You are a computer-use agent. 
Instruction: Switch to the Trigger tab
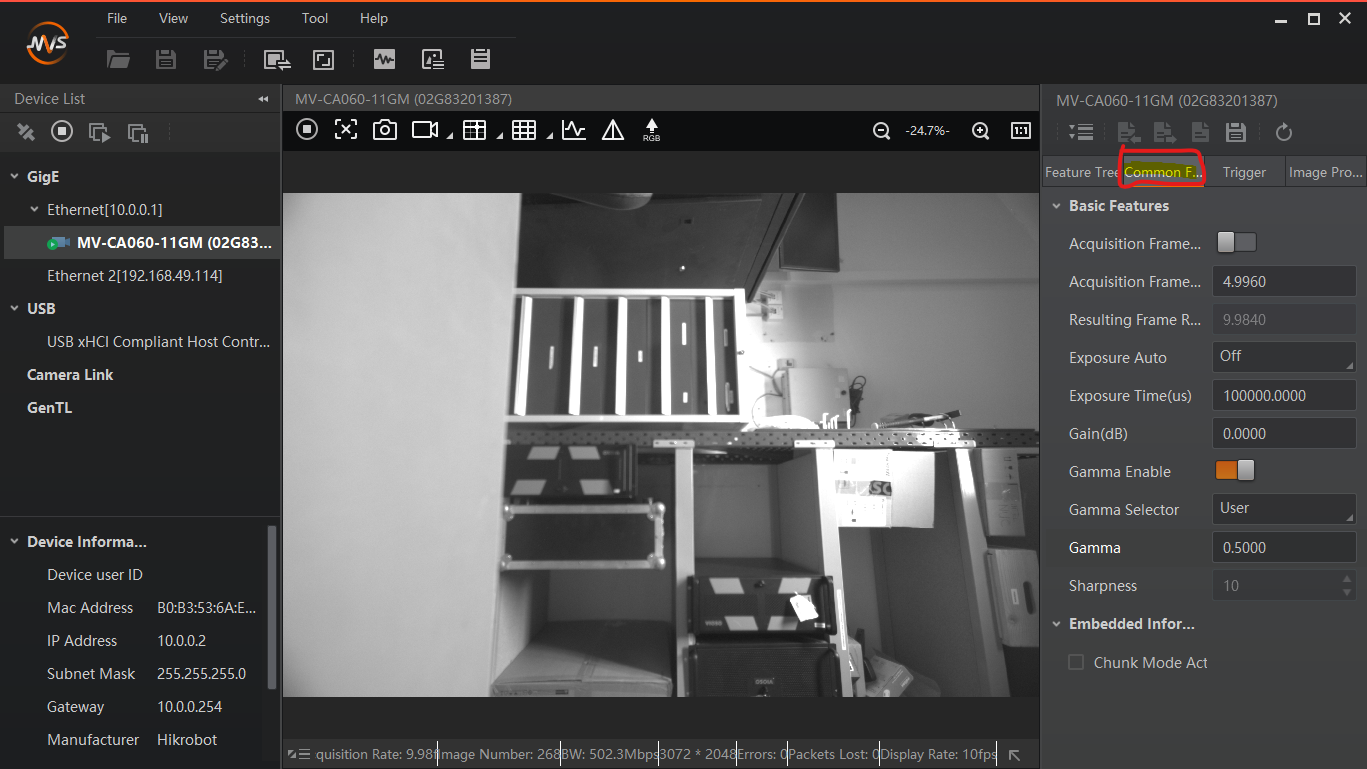(x=1245, y=171)
